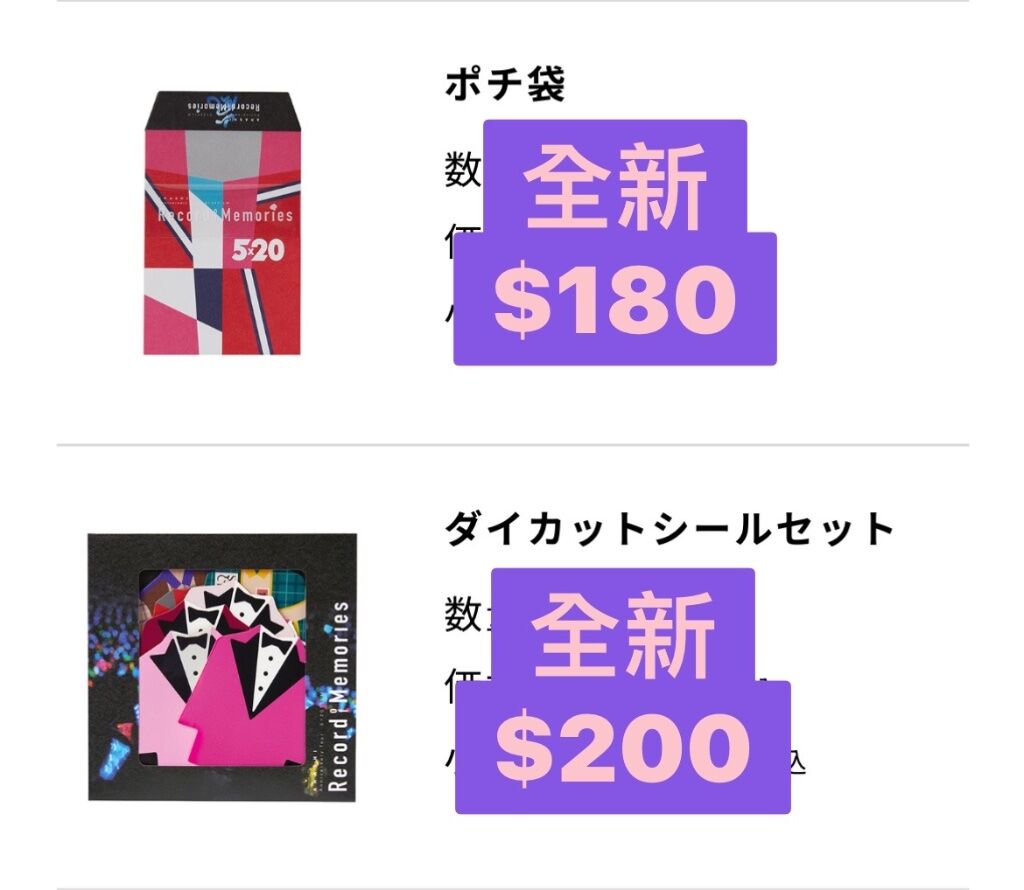
Task: Open the ダイカットシールセット product thumbnail
Action: (x=222, y=667)
